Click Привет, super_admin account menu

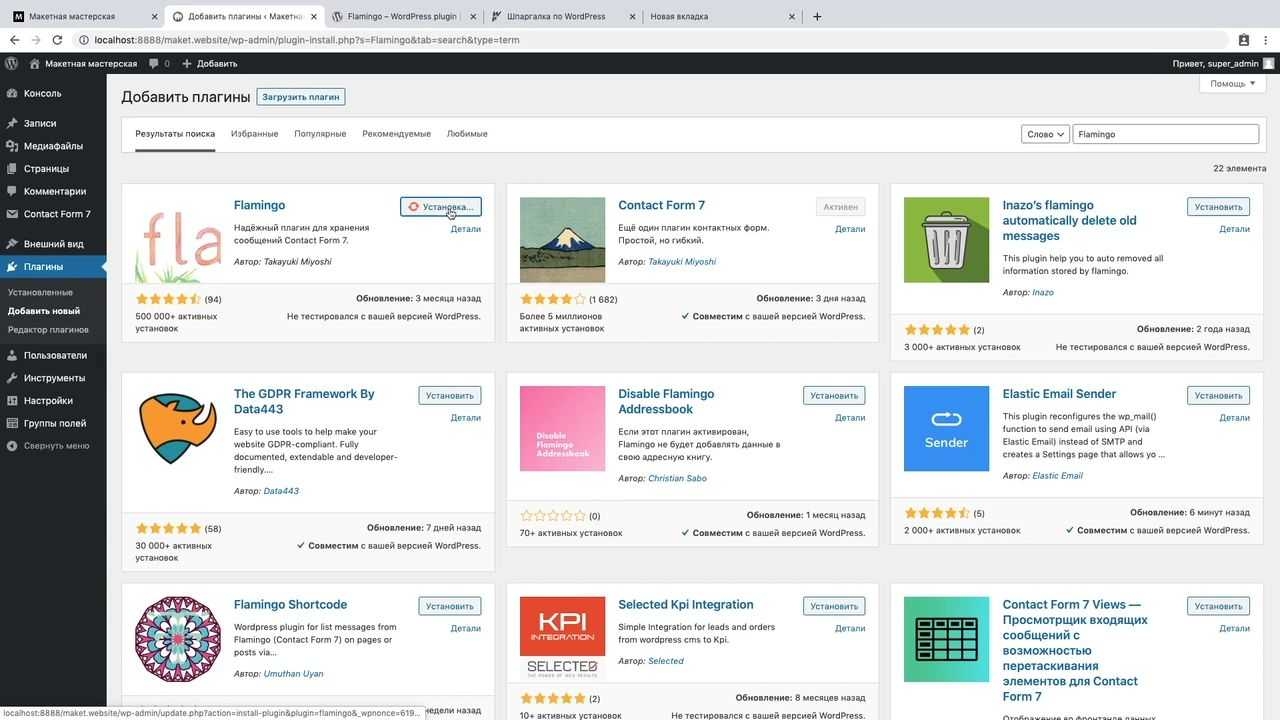(1223, 64)
